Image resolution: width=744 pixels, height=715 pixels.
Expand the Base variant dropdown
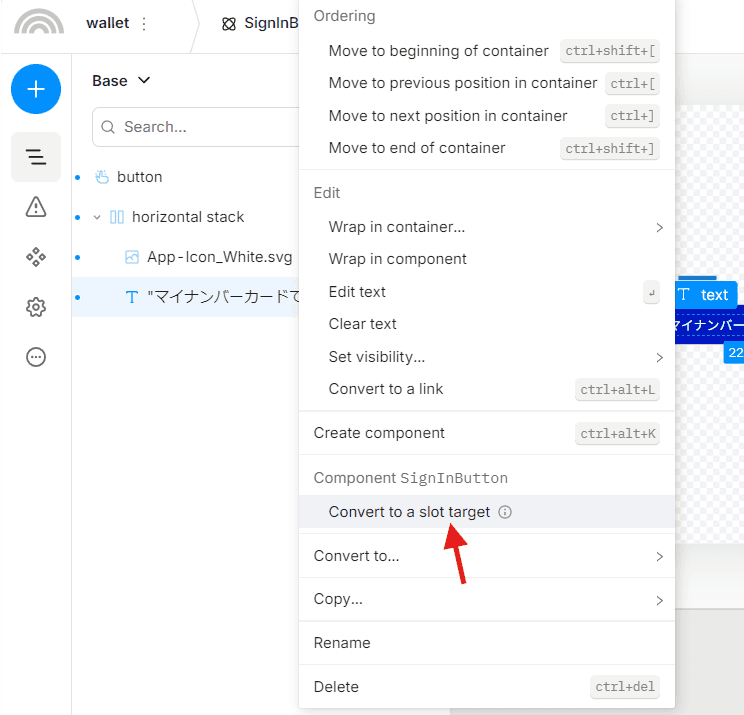click(x=121, y=81)
